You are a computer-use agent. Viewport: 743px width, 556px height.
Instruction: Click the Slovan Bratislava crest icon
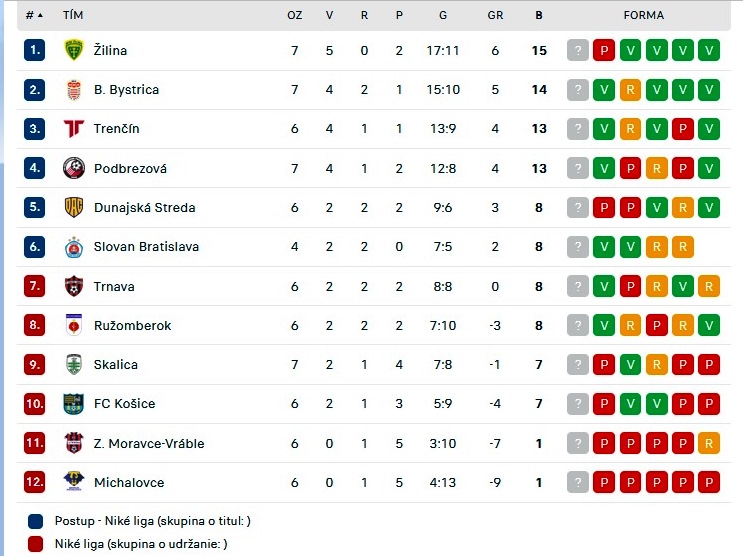(74, 246)
